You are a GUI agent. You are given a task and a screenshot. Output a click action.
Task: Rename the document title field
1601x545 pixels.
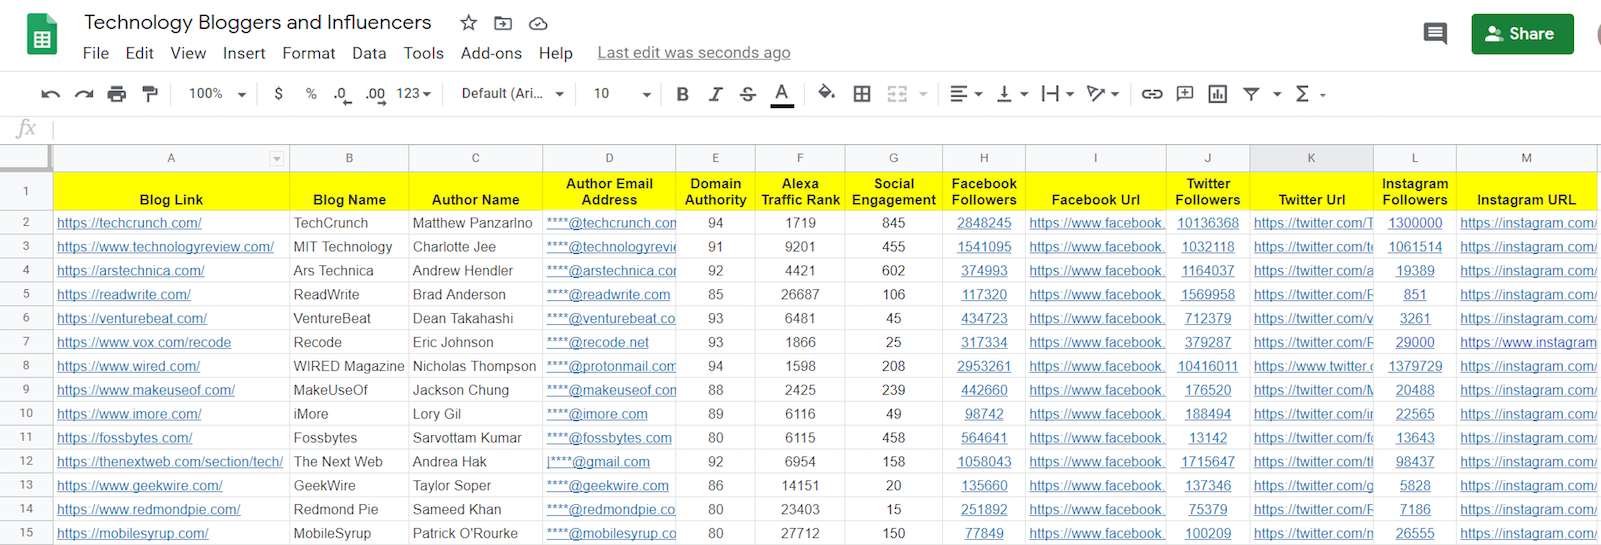[258, 22]
